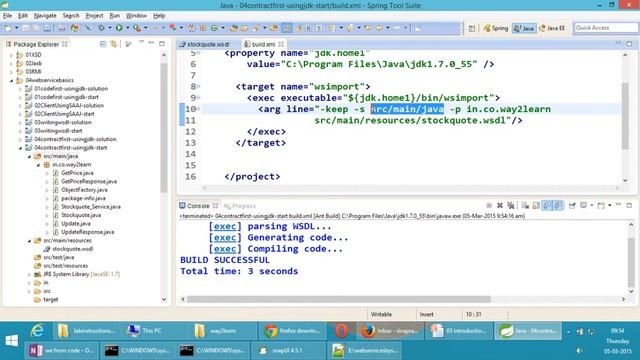The height and width of the screenshot is (360, 640).
Task: Open Internet Explorer from taskbar
Action: tap(38, 331)
